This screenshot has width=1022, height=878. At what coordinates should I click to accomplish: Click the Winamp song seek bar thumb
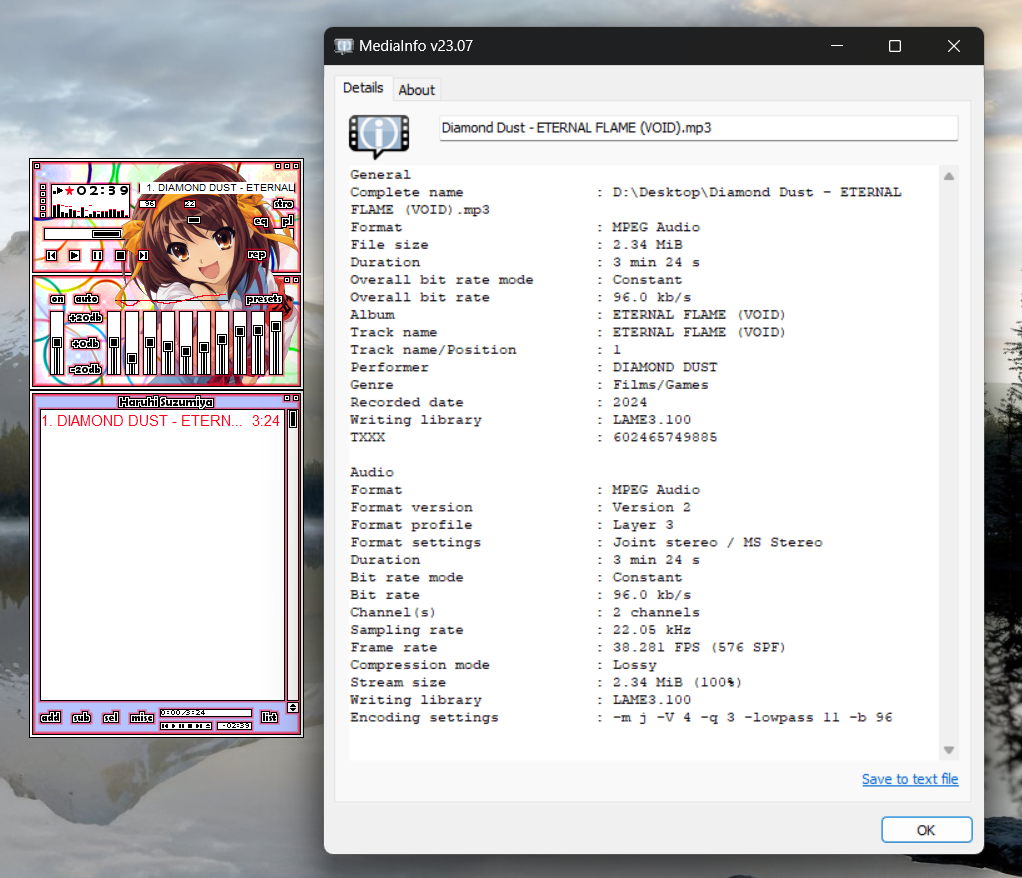point(106,234)
